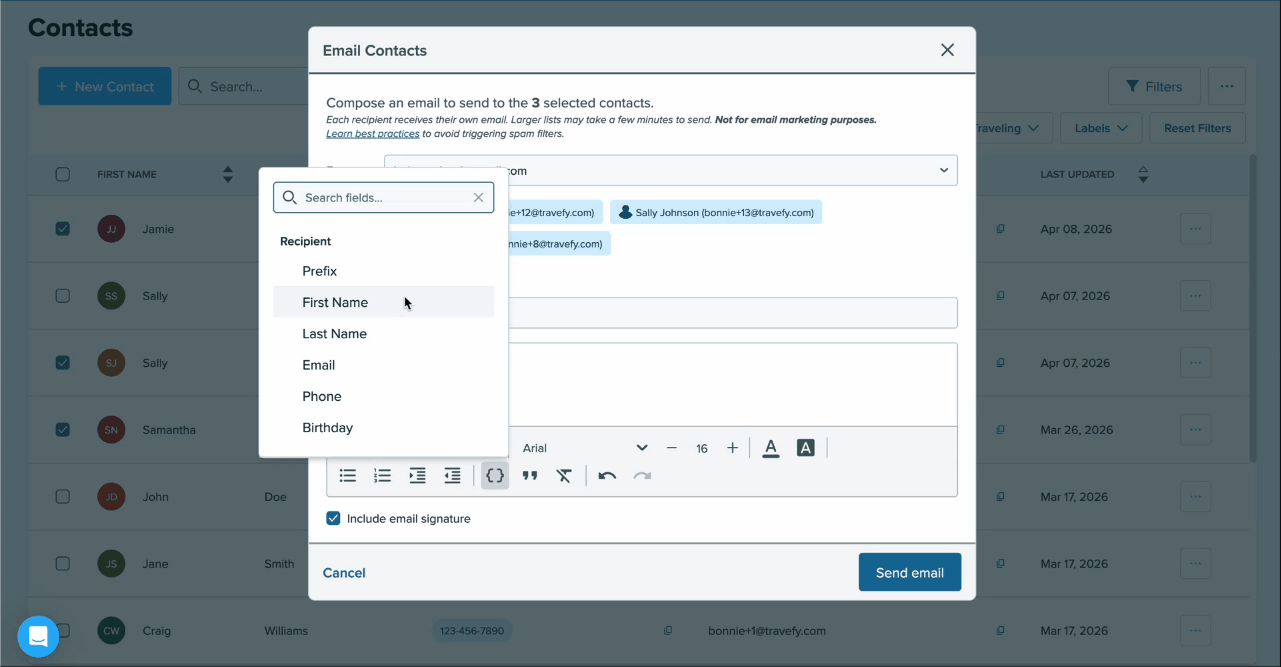Clear the Search fields box
1281x667 pixels.
(479, 198)
